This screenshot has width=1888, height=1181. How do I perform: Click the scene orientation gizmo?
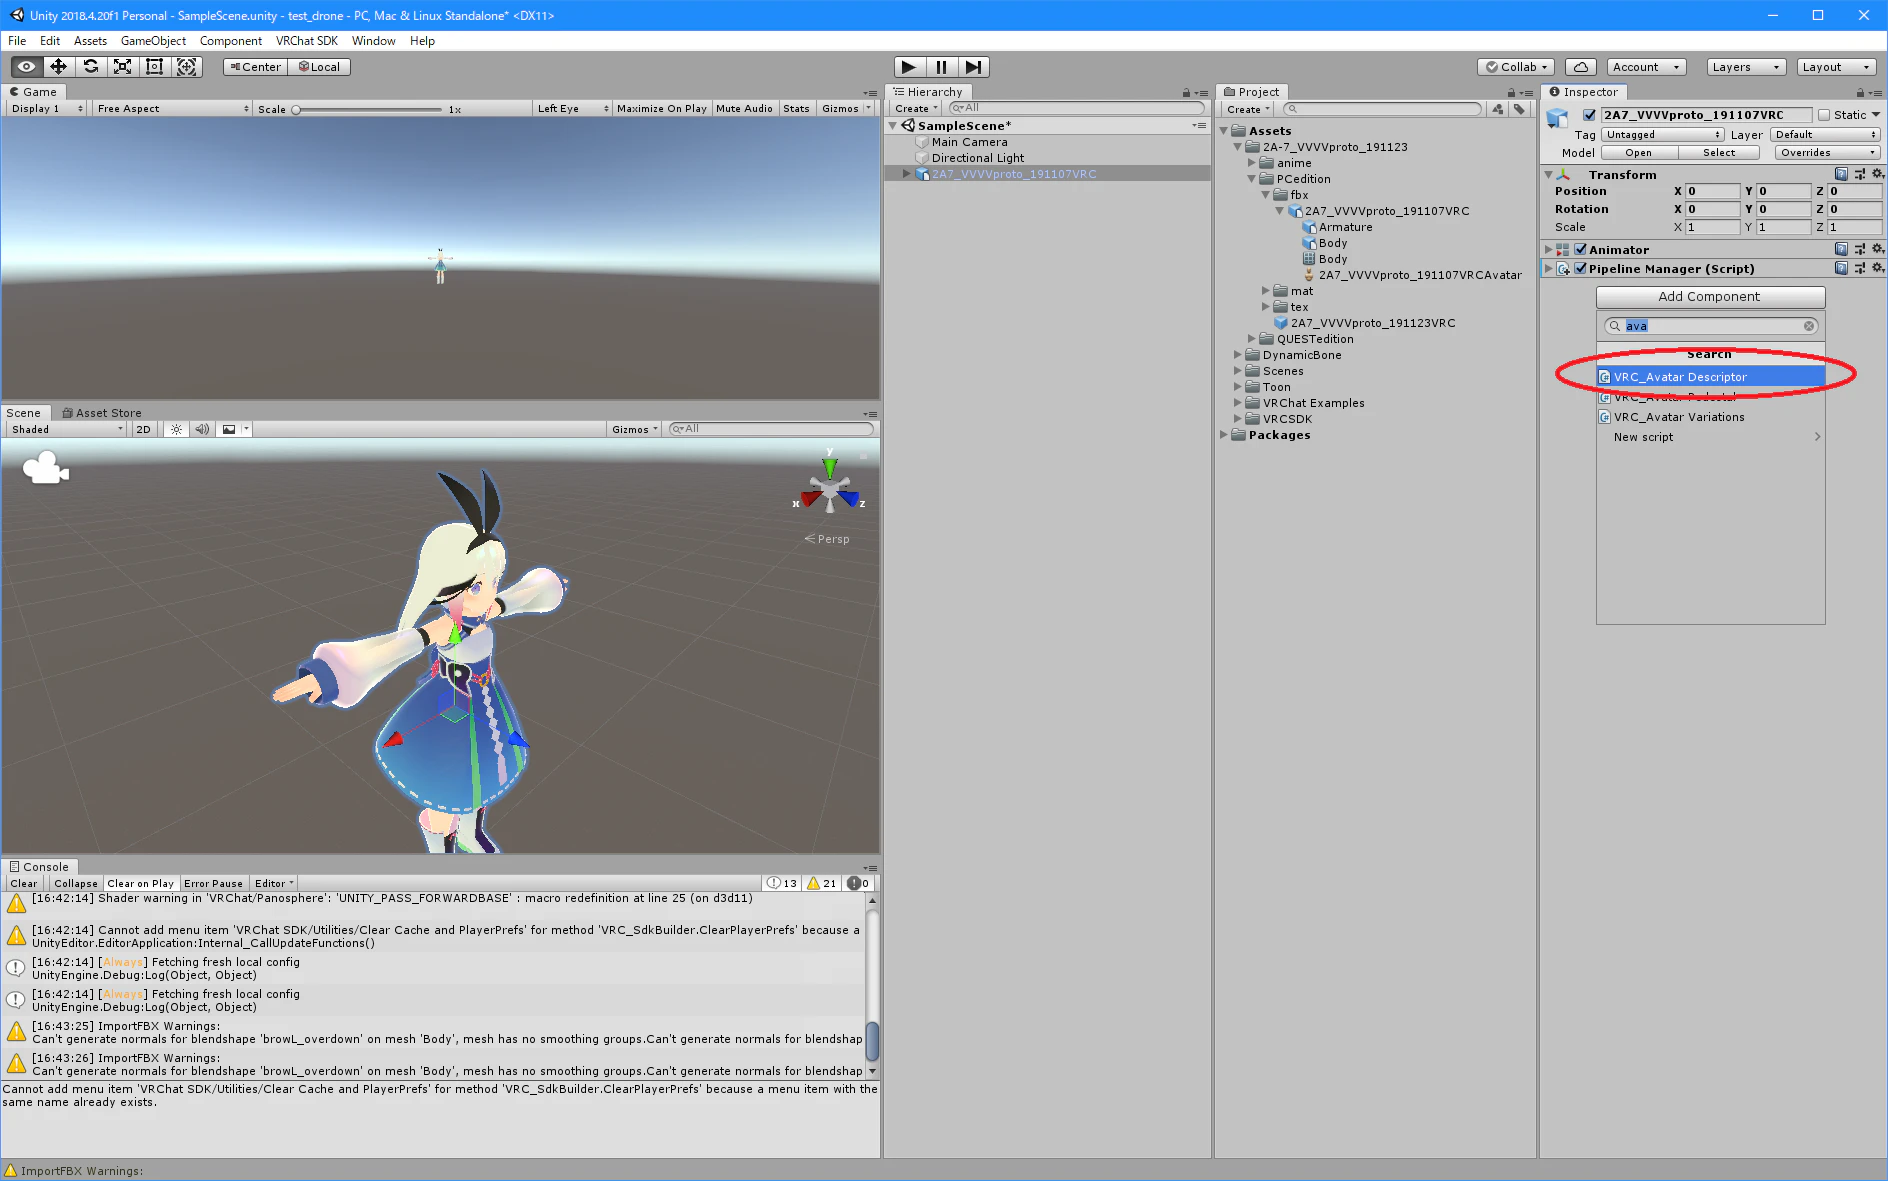830,489
